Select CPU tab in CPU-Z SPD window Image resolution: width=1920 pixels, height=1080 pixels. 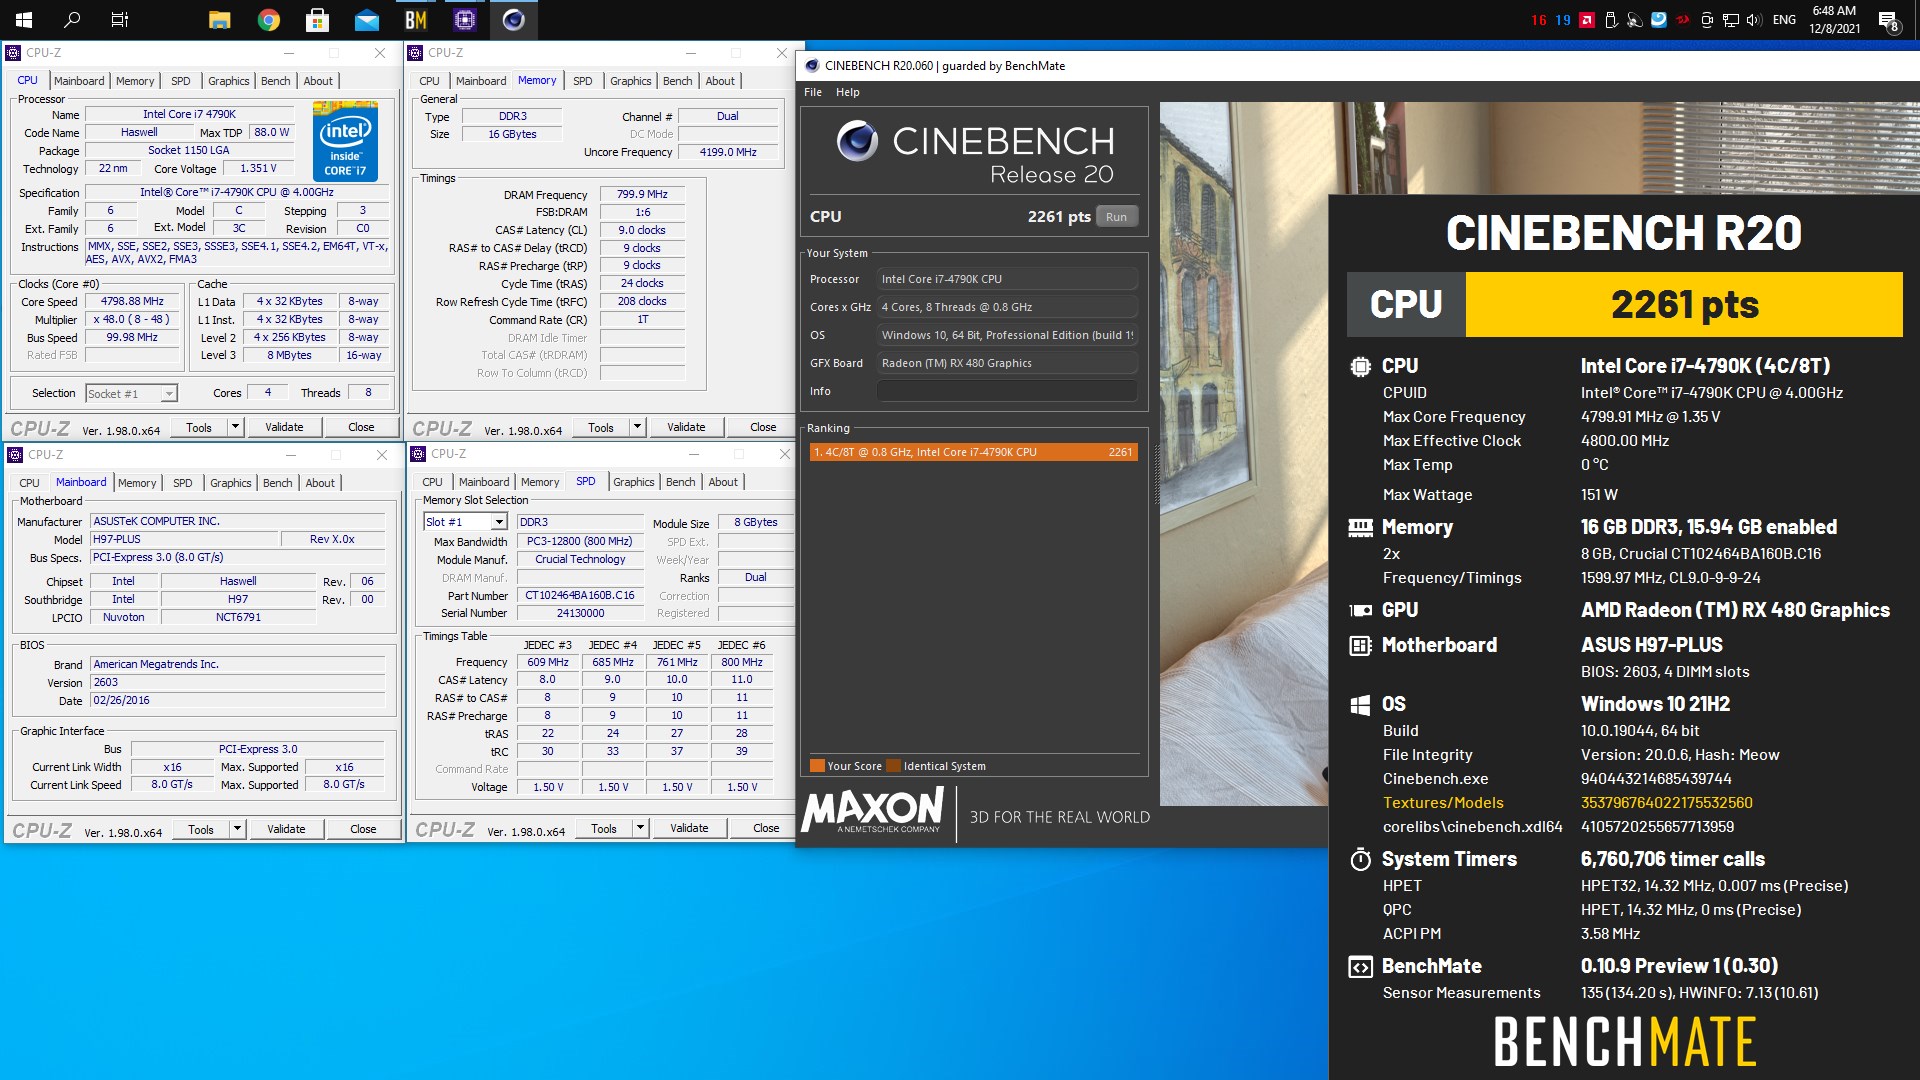(x=432, y=482)
